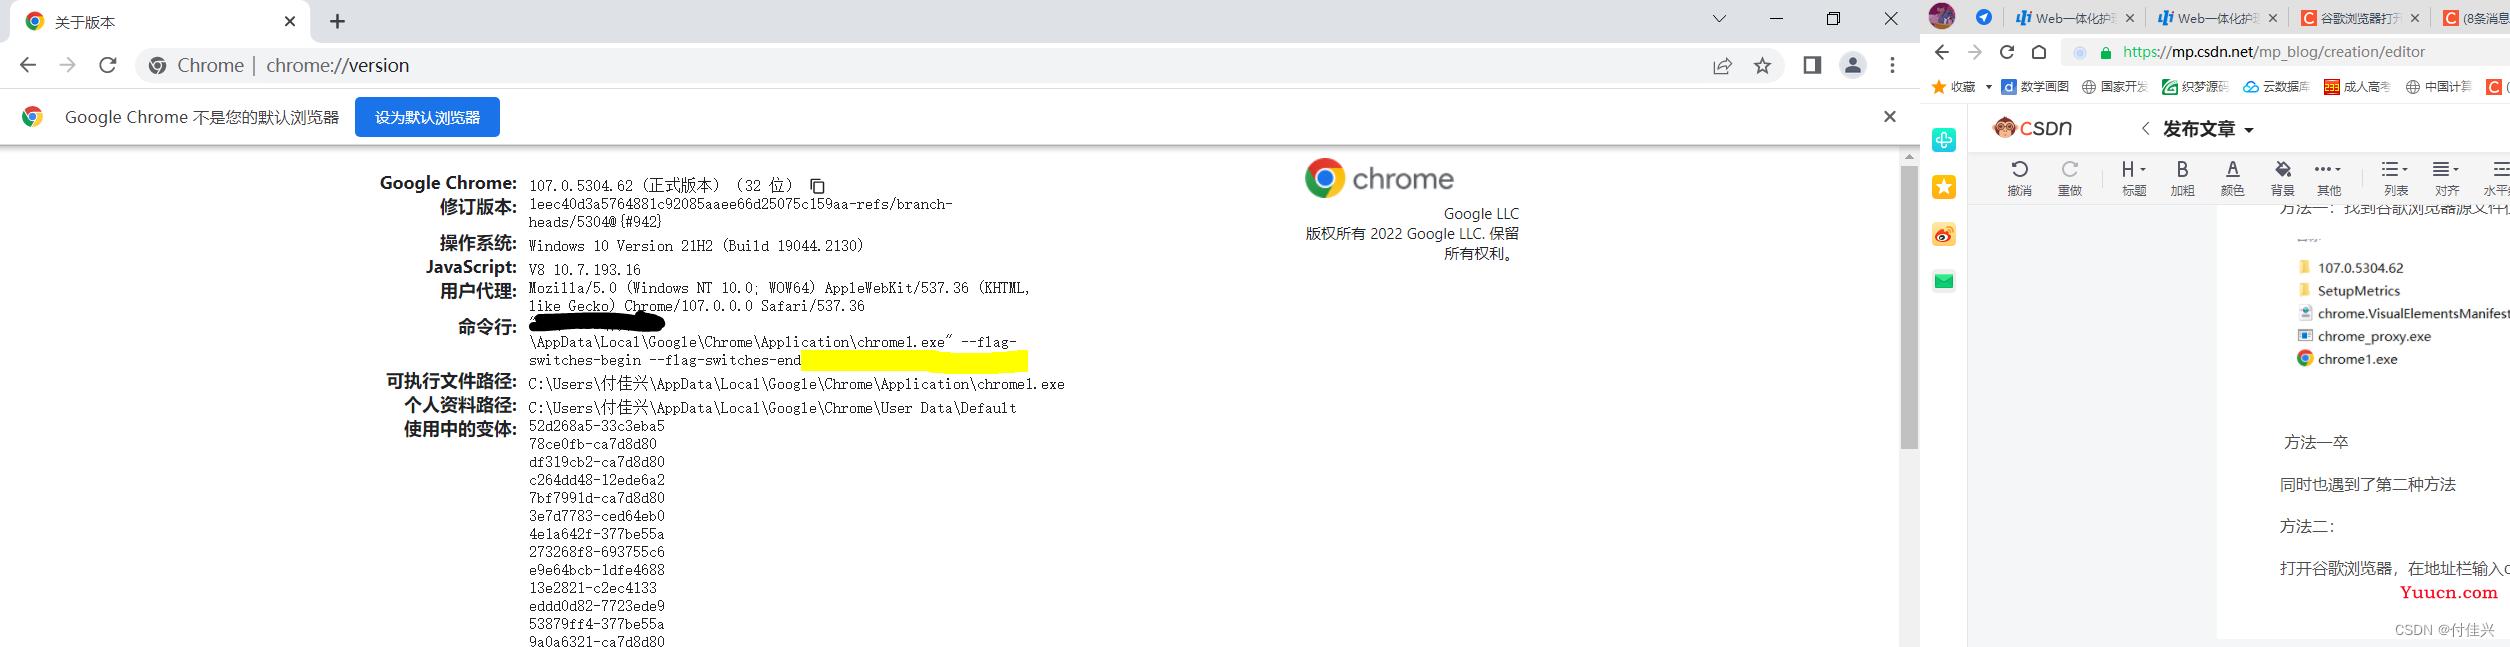Open the Weibo sidebar icon
The height and width of the screenshot is (647, 2510).
pos(1944,235)
